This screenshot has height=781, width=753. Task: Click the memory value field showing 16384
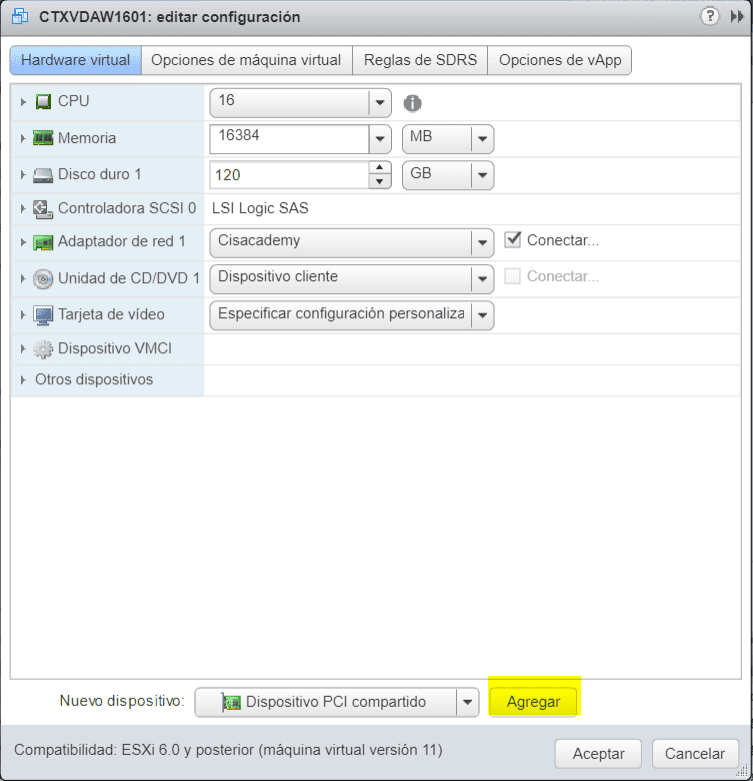(x=289, y=139)
